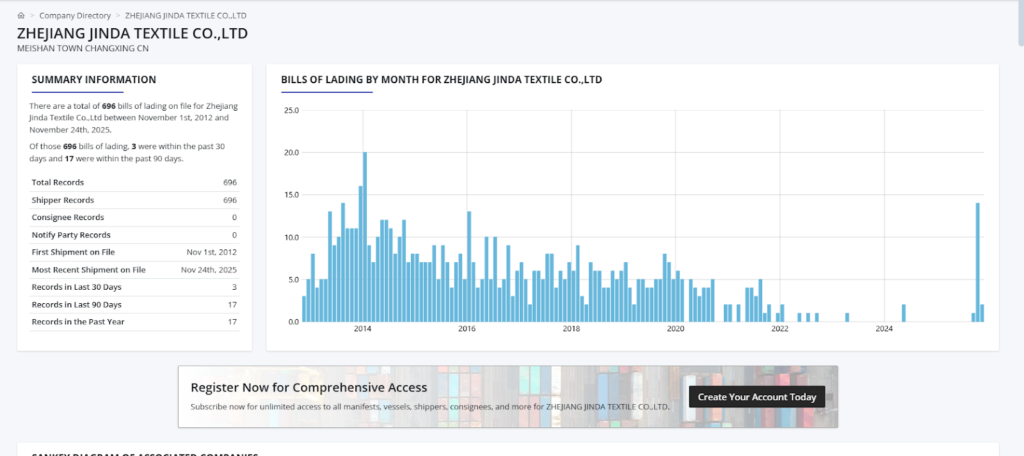Click the Register Now for Comprehensive Access heading

point(309,387)
